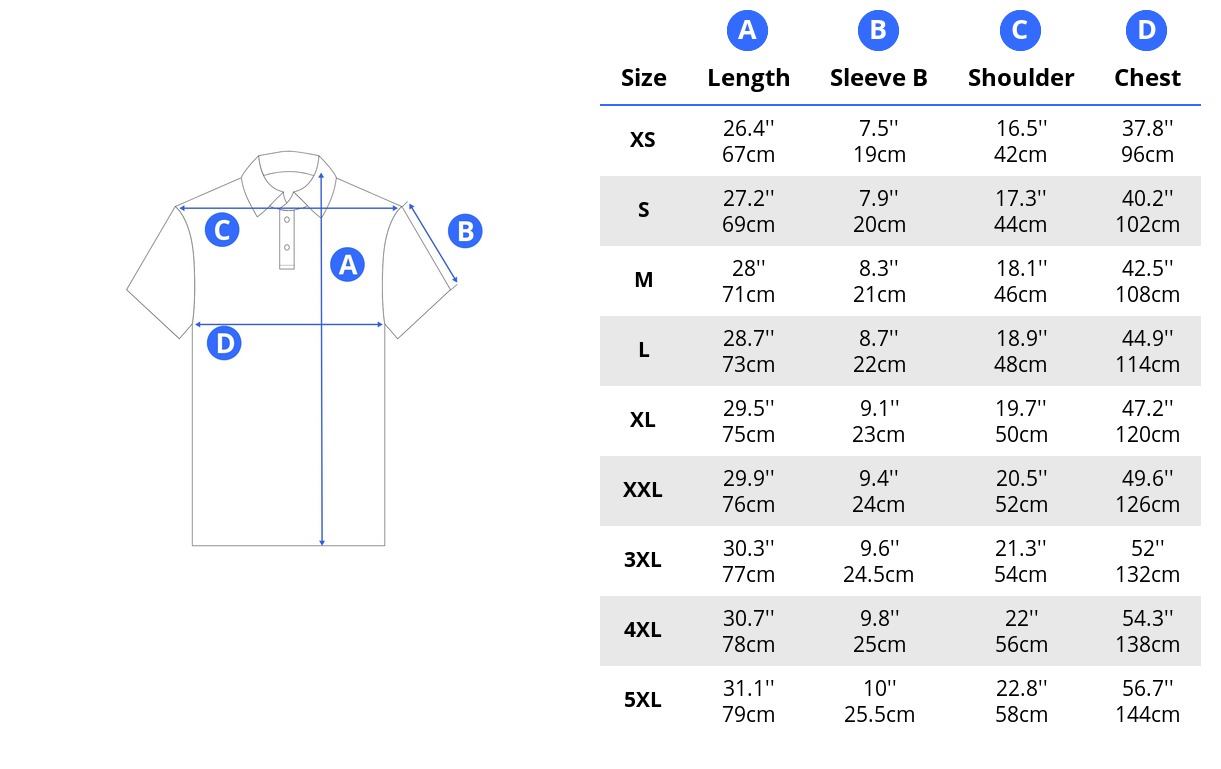
Task: Click the polo shirt collar in diagram
Action: pyautogui.click(x=287, y=182)
